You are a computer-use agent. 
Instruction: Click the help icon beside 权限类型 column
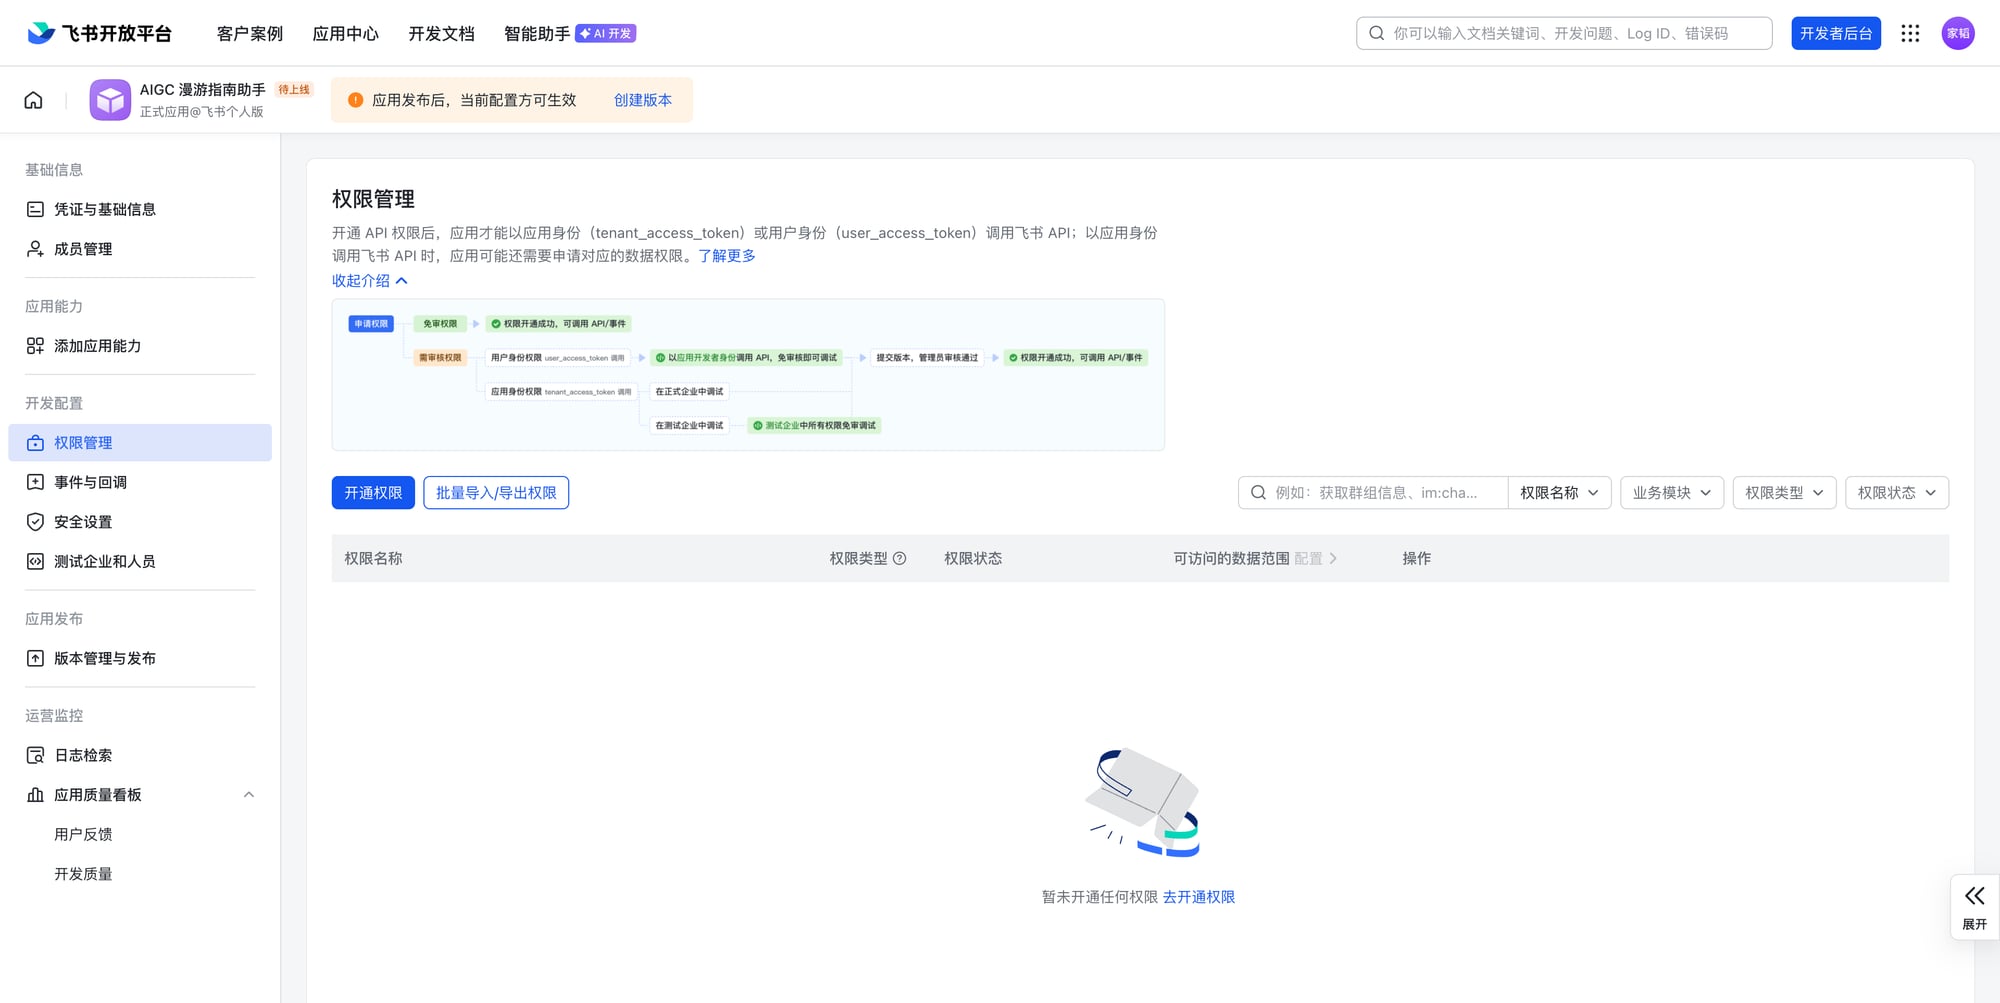(899, 559)
